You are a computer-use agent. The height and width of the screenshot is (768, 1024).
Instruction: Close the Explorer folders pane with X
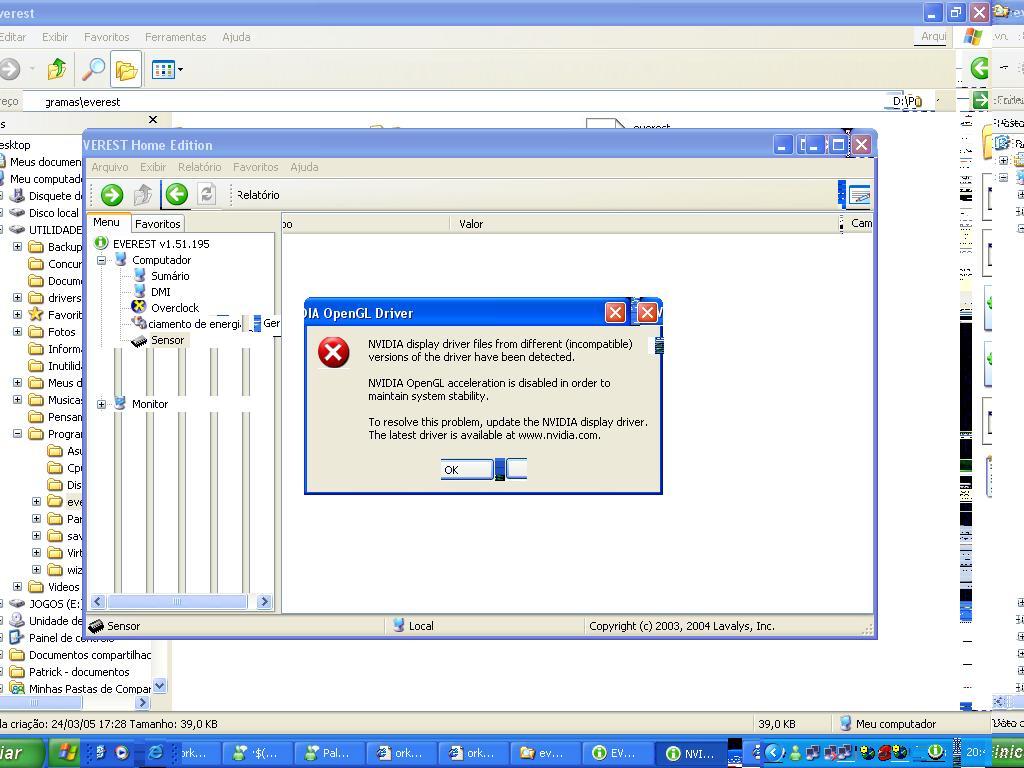(153, 120)
